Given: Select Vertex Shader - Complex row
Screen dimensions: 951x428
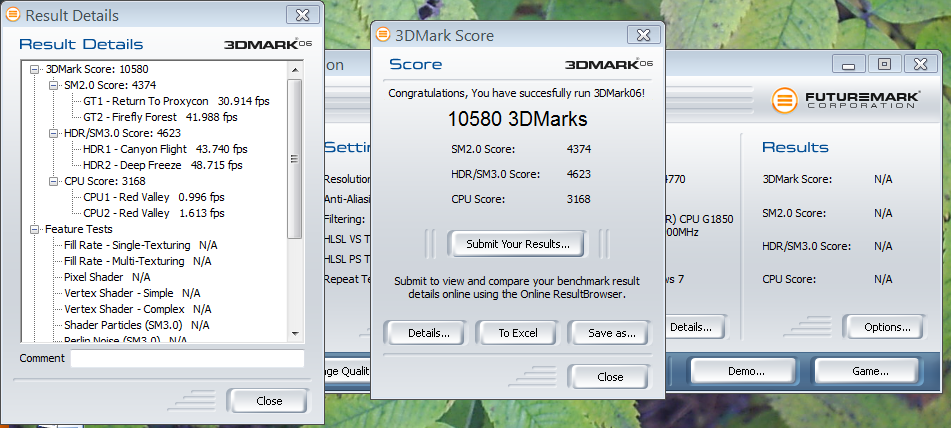Looking at the screenshot, I should click(138, 309).
